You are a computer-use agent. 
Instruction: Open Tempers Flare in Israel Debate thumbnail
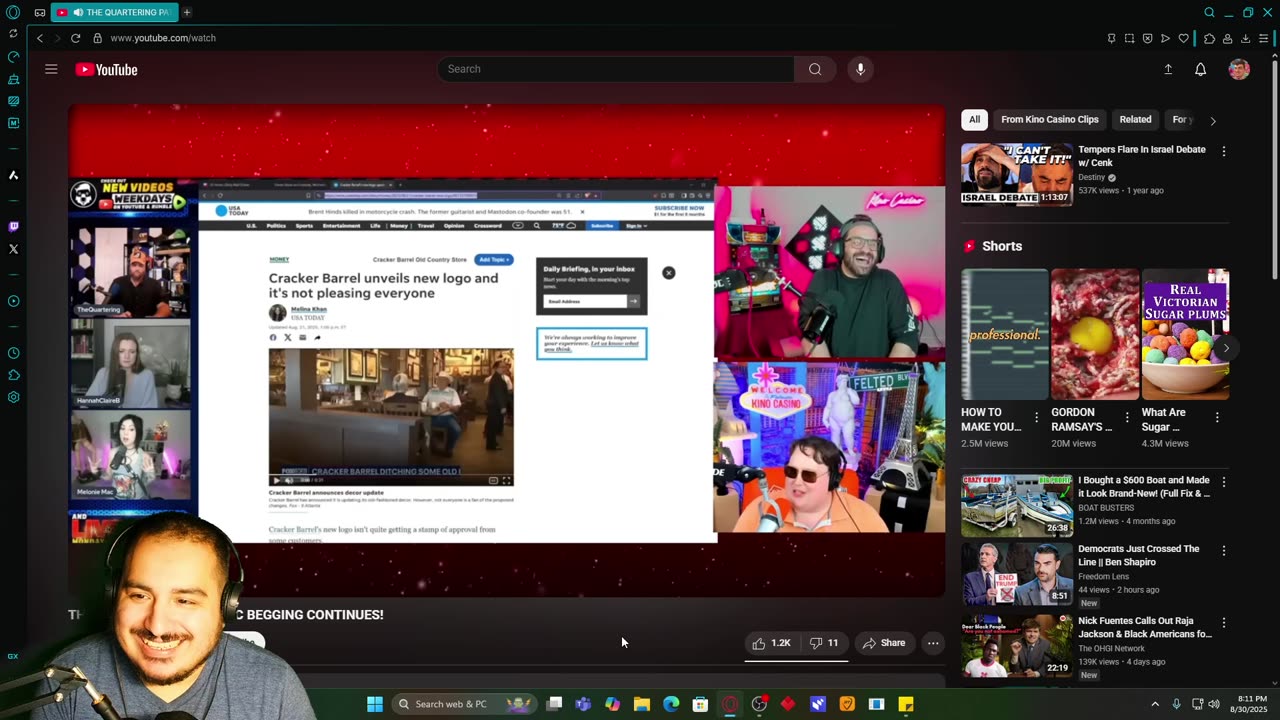pos(1016,174)
